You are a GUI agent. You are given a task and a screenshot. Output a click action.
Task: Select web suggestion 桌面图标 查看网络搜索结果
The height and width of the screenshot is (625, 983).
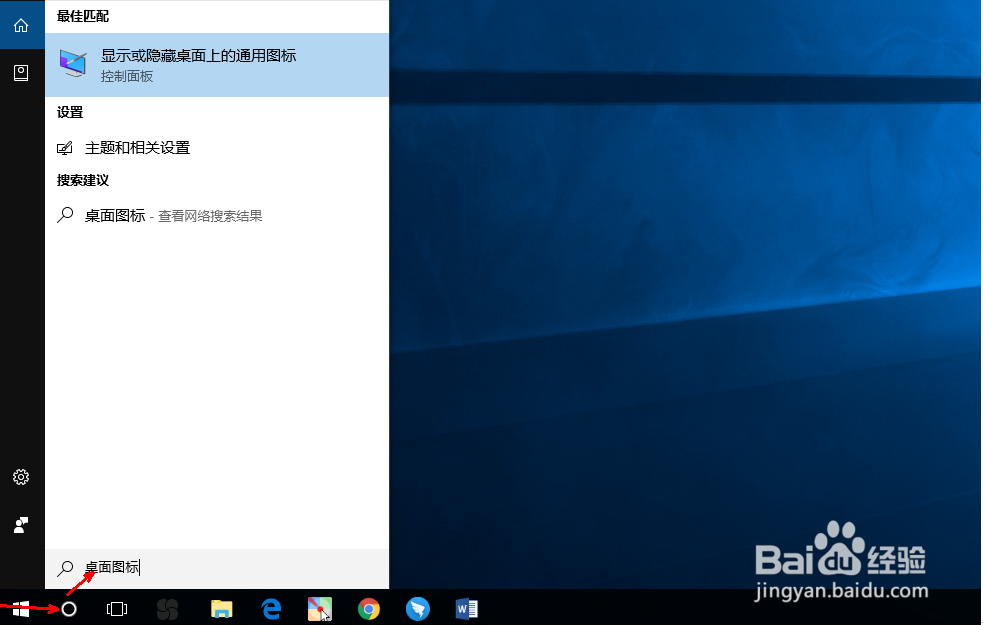217,216
